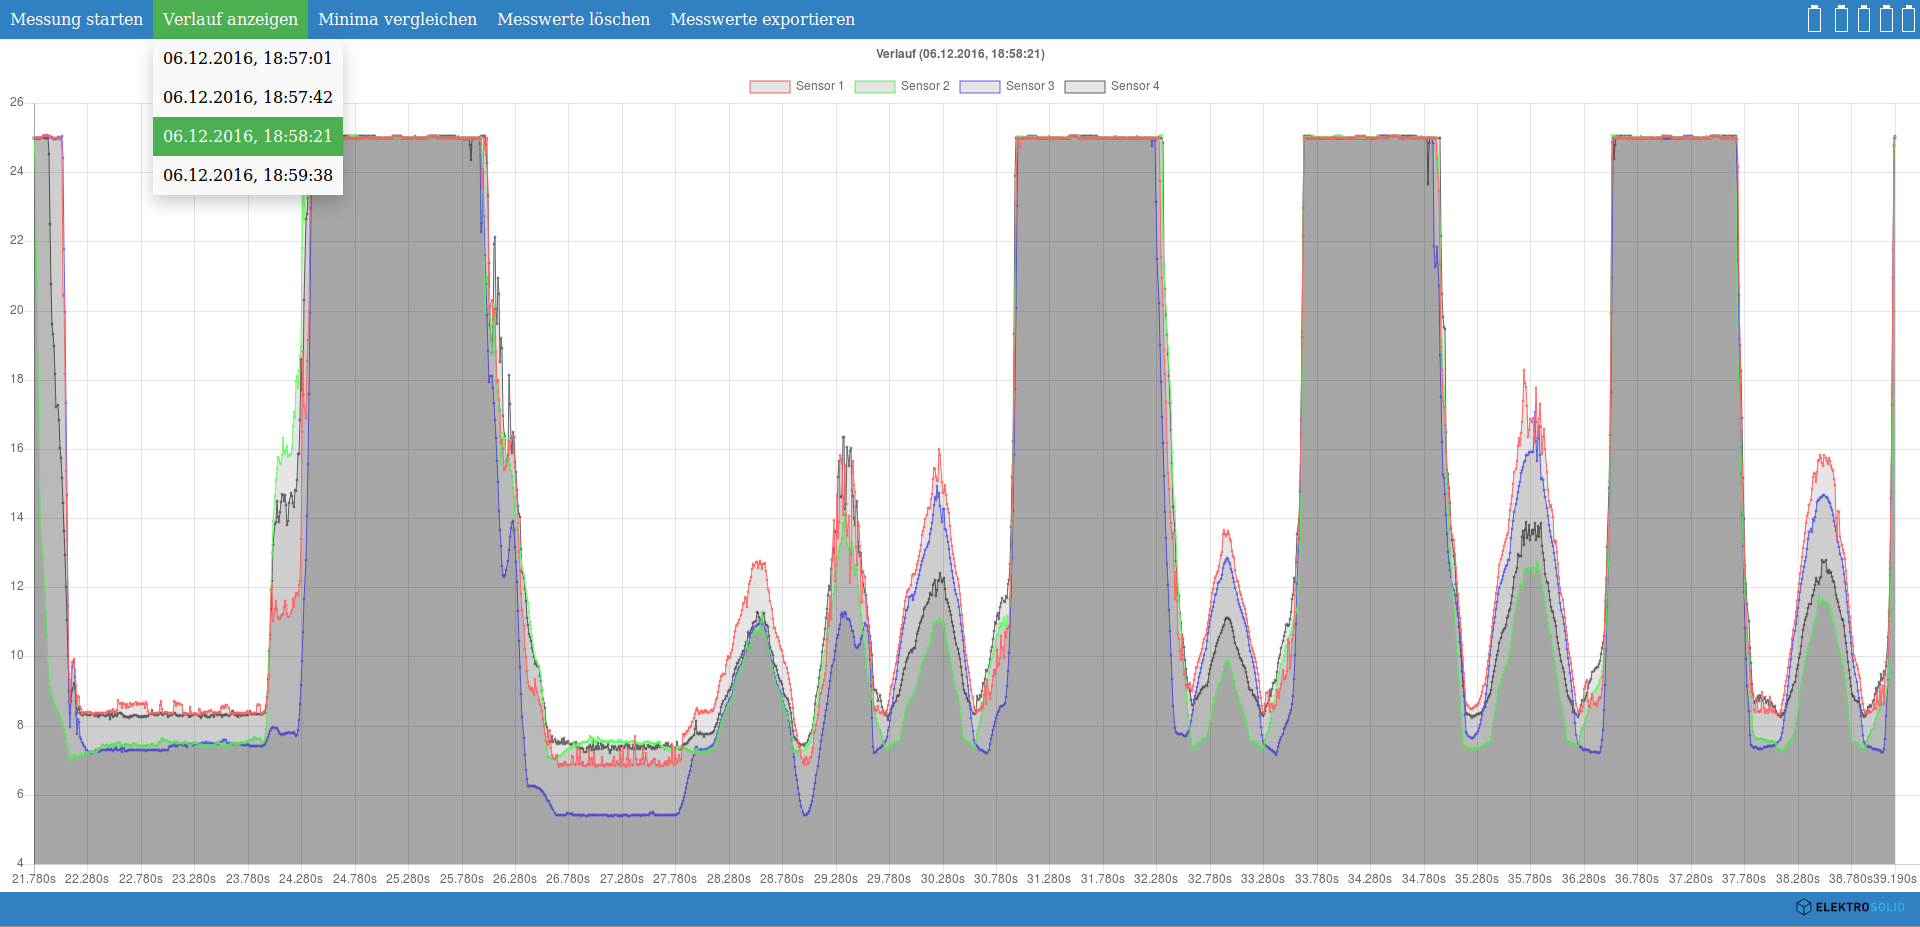Click the first battery status icon
This screenshot has height=927, width=1920.
click(1814, 19)
